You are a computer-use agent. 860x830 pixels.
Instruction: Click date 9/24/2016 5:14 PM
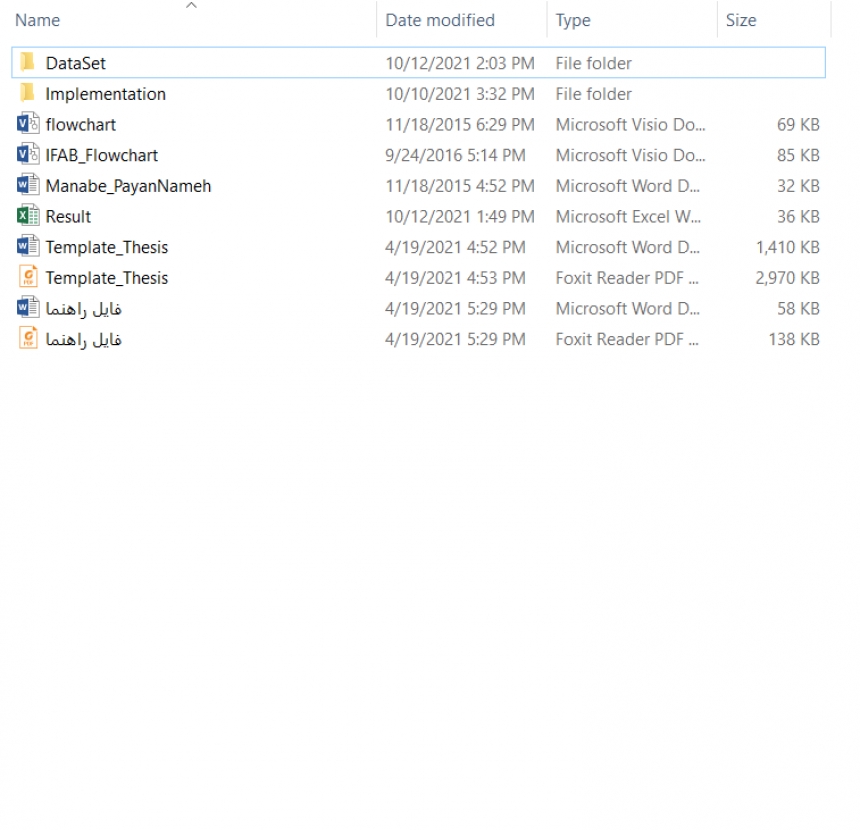pyautogui.click(x=455, y=155)
